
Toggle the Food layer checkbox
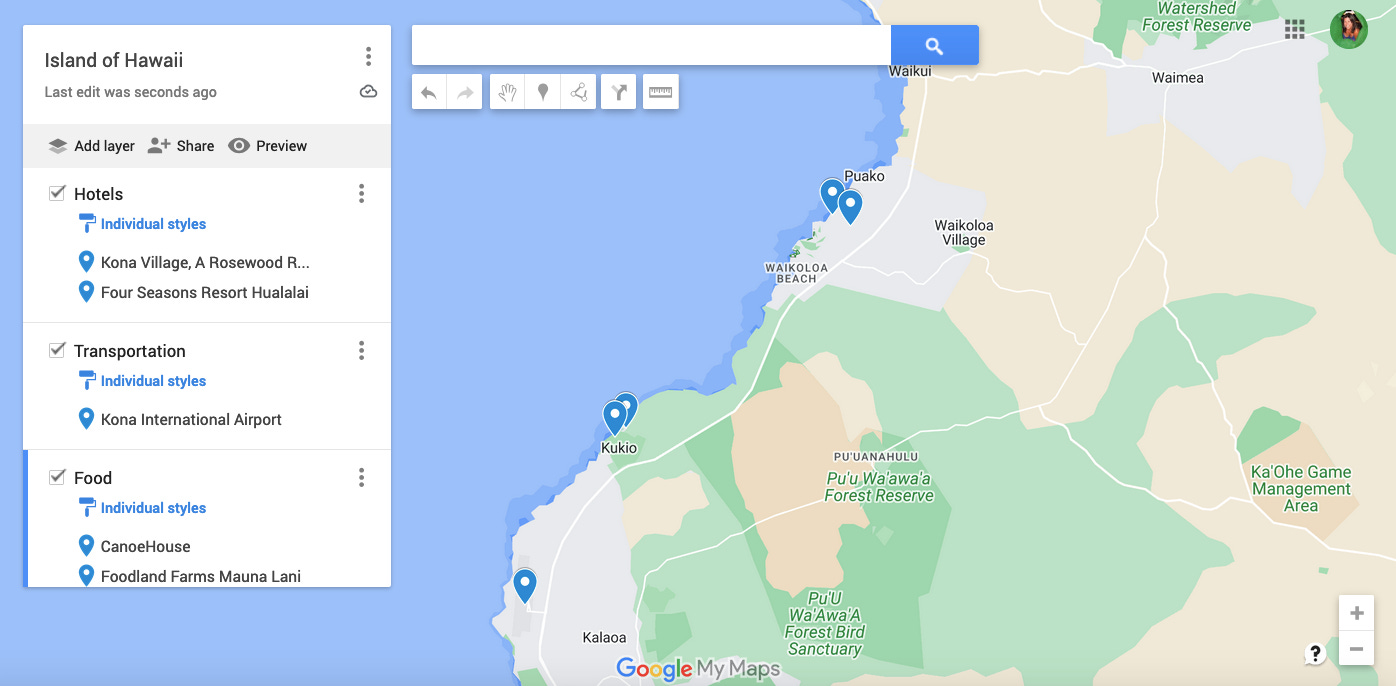pos(57,477)
